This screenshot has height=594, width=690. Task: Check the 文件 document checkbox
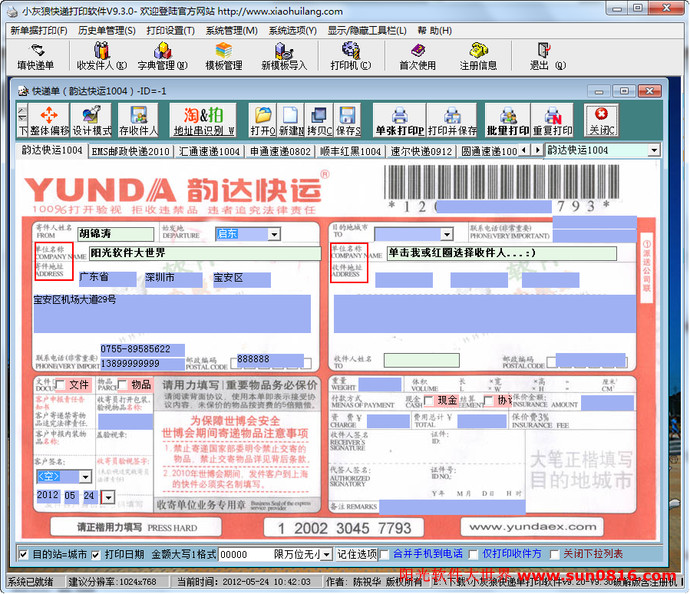click(60, 385)
